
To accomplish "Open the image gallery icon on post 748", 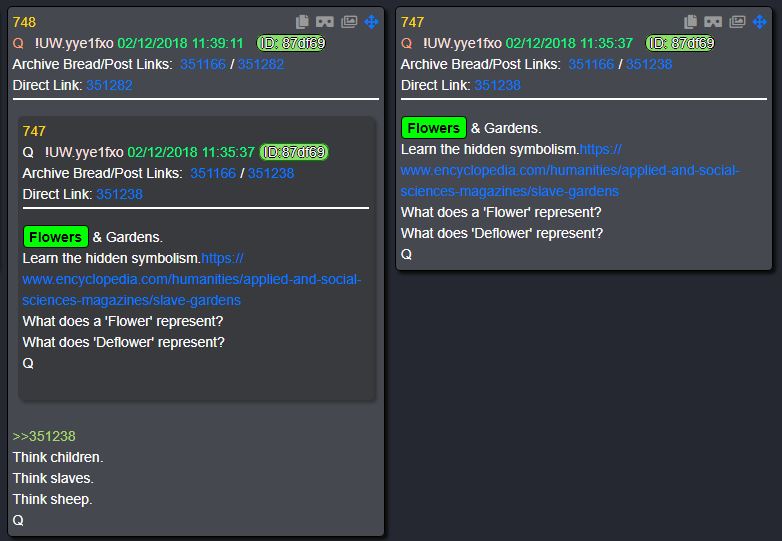I will point(349,22).
